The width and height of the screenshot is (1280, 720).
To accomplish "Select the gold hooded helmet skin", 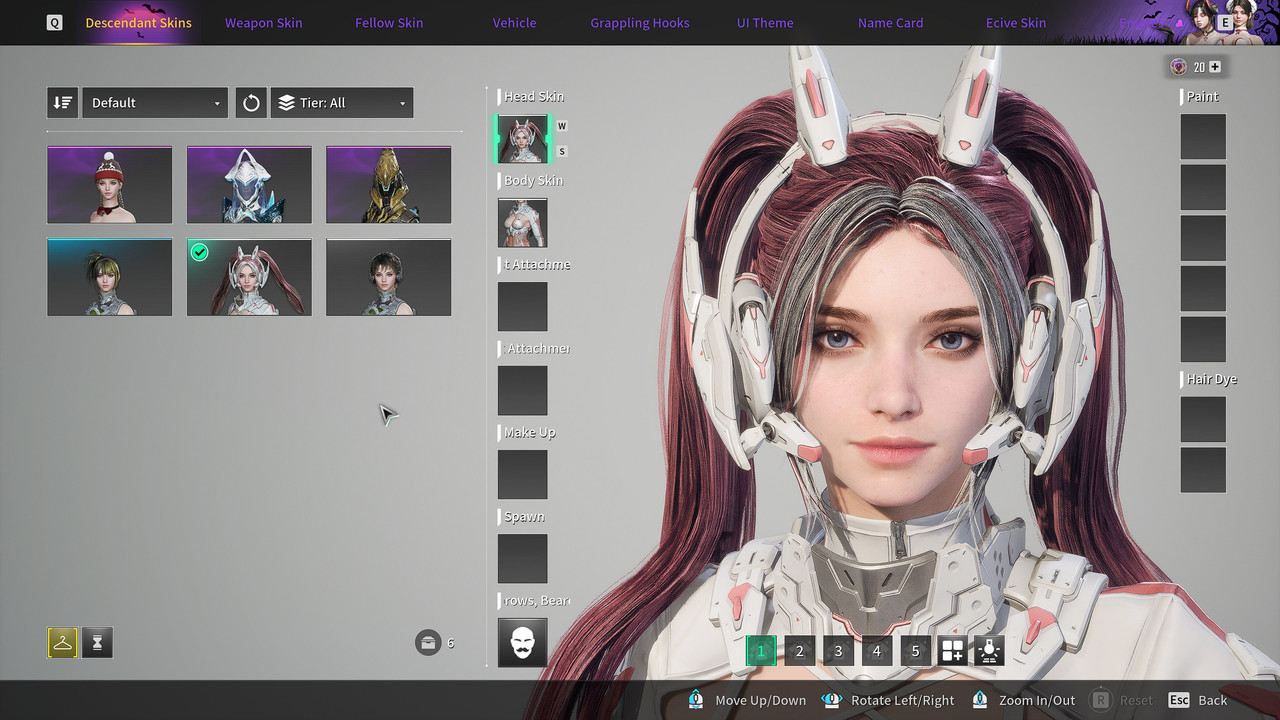I will pyautogui.click(x=388, y=185).
